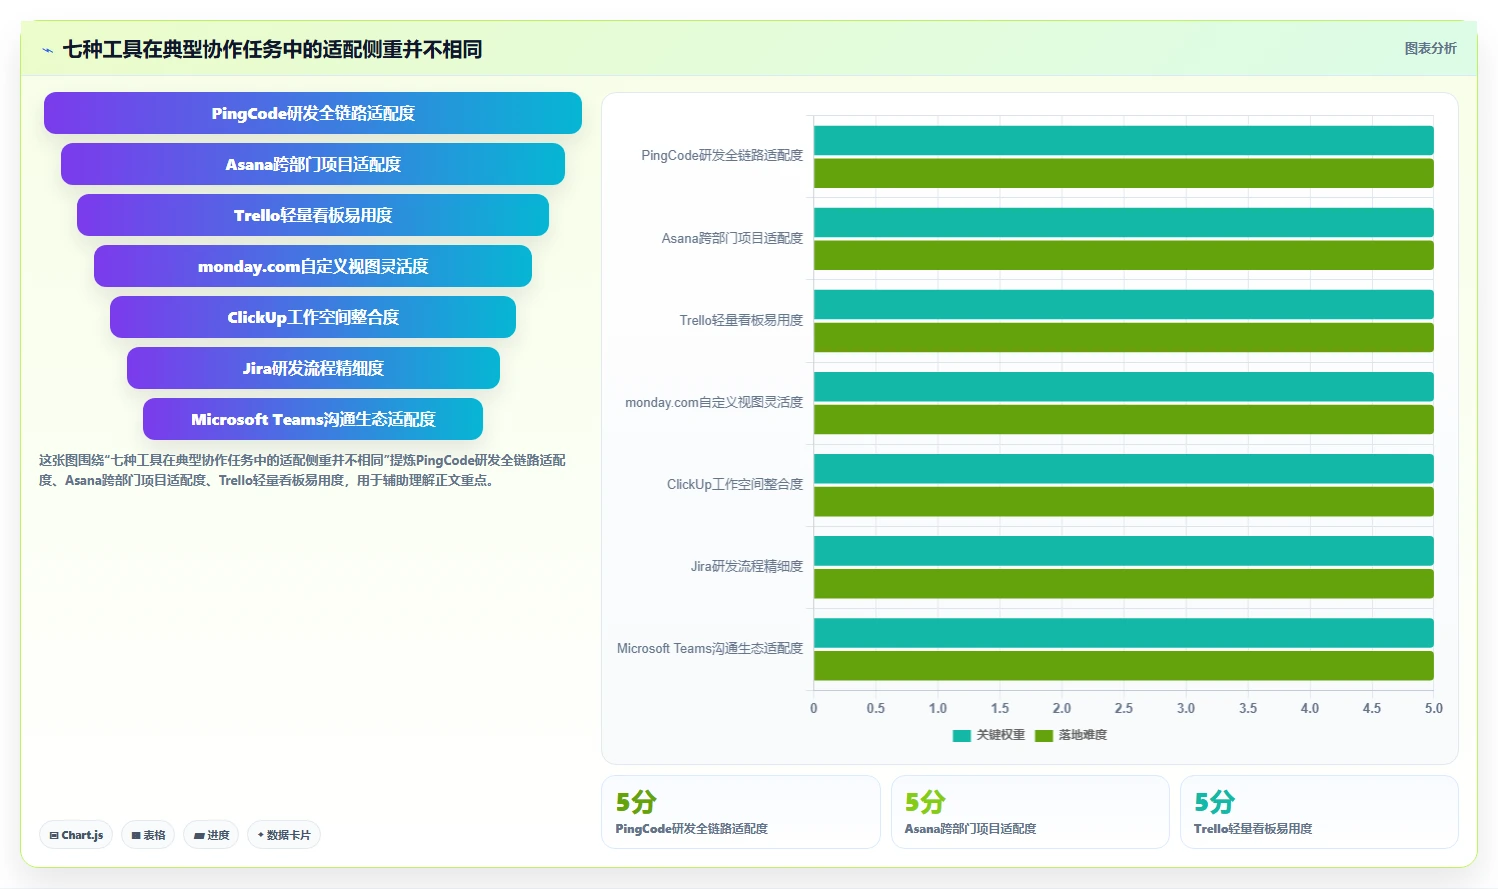Image resolution: width=1498 pixels, height=889 pixels.
Task: Click chart axis label Trello轻量看板易用度
Action: coord(741,320)
